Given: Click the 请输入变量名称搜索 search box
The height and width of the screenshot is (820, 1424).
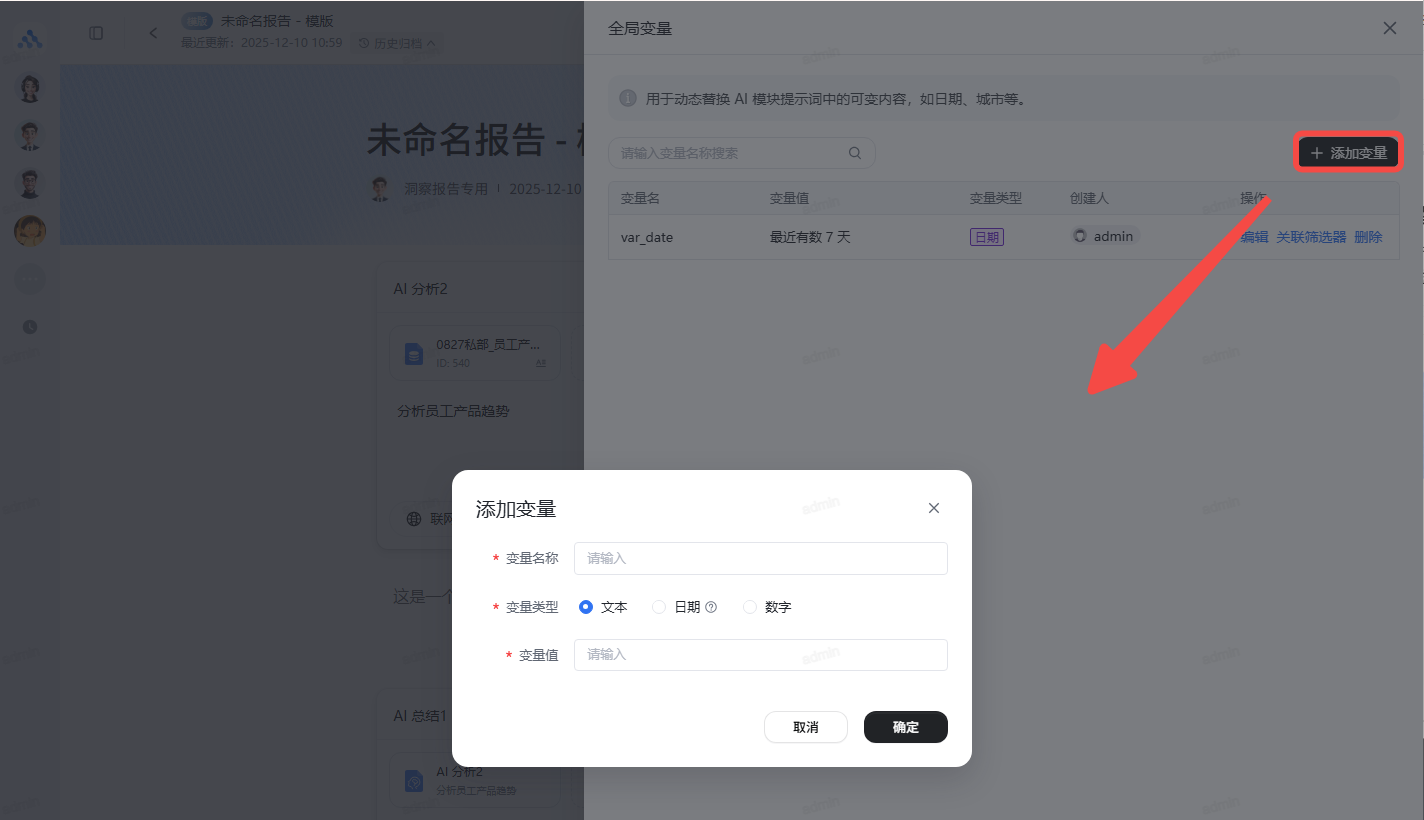Looking at the screenshot, I should [x=742, y=153].
